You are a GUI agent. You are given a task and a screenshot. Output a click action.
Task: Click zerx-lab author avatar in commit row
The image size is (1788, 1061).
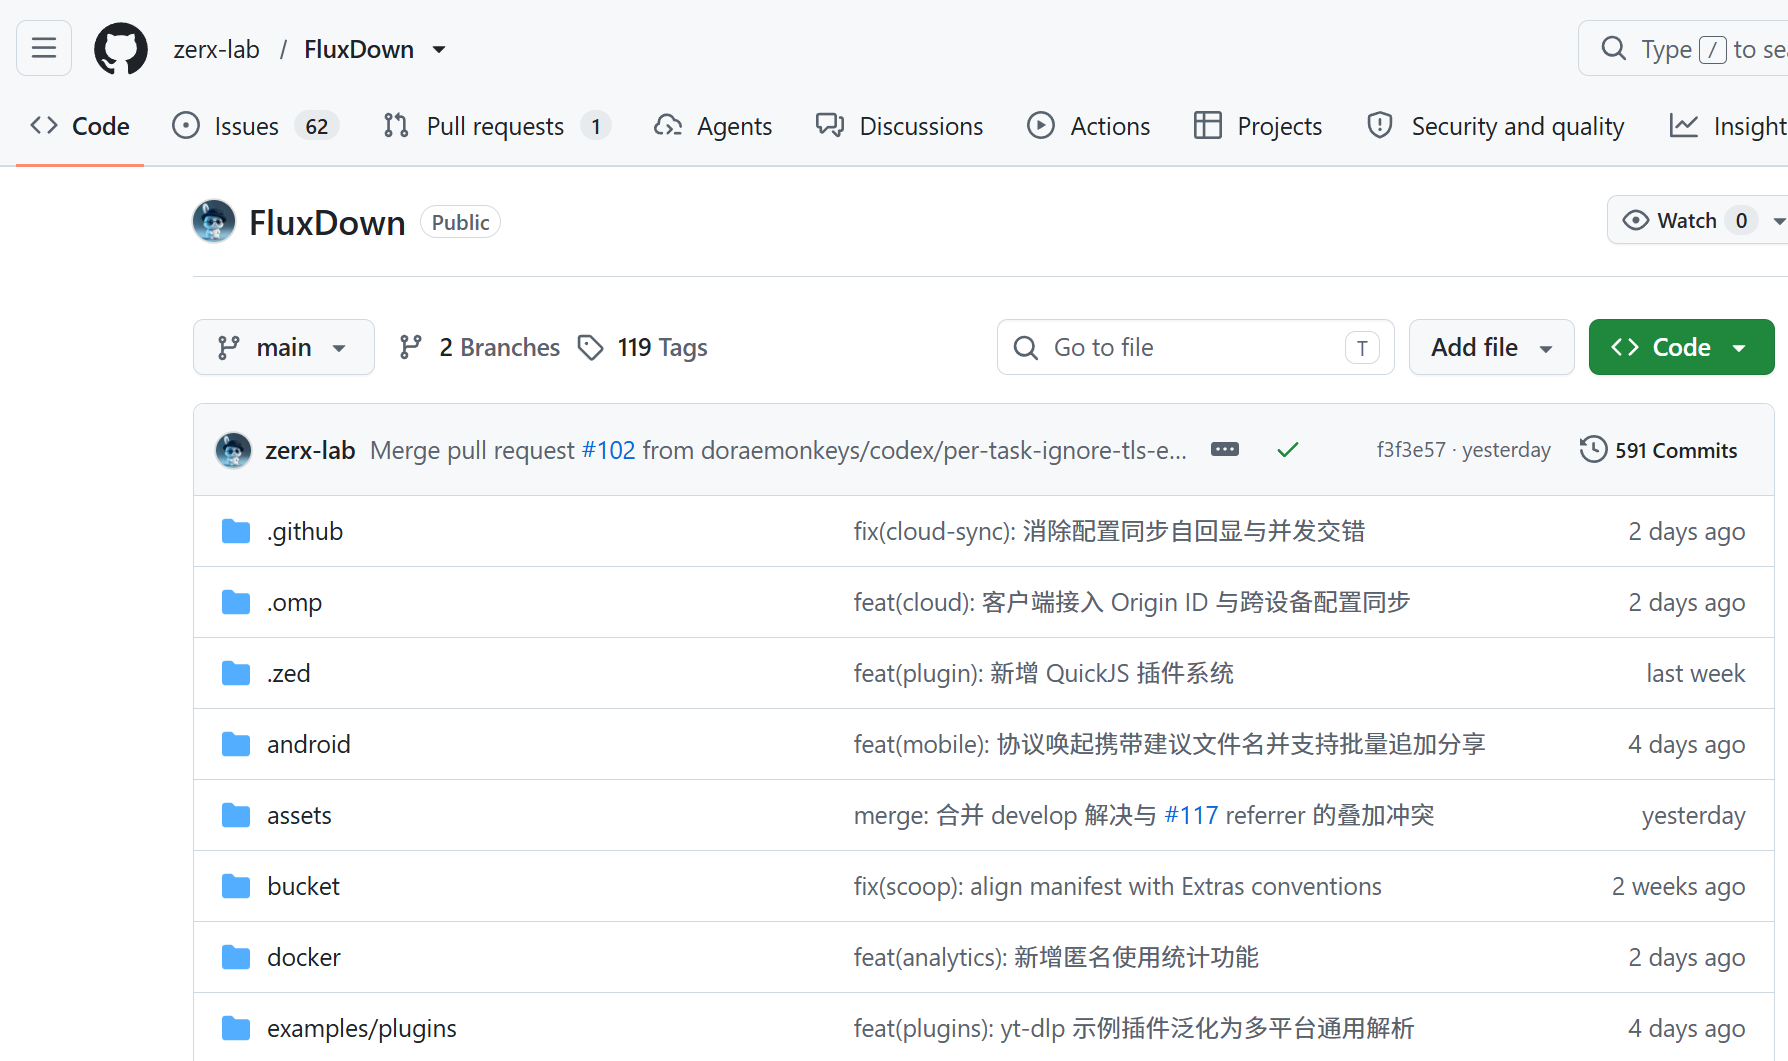[x=234, y=450]
